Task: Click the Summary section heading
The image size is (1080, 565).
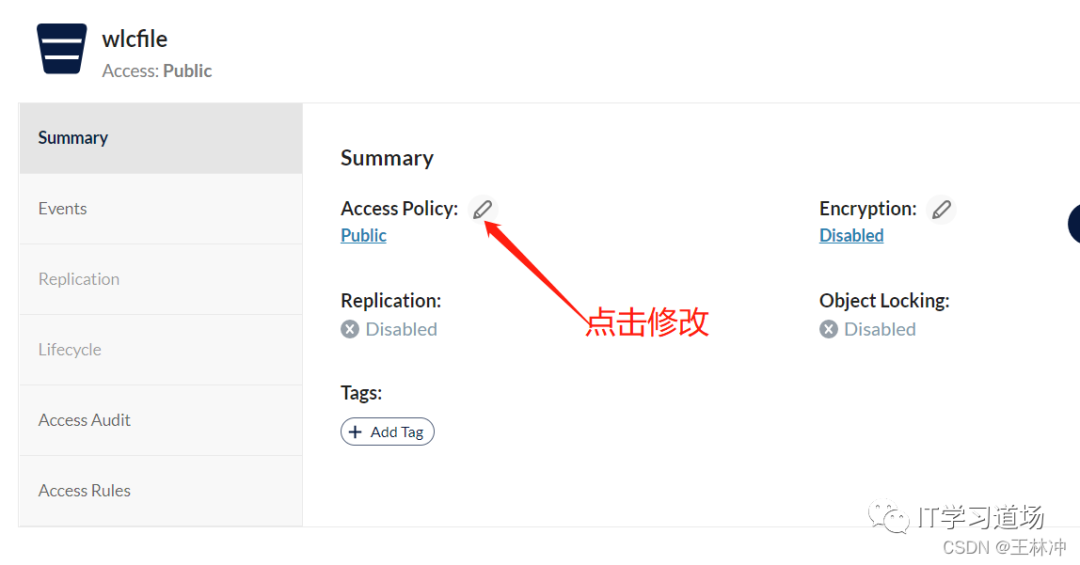Action: pyautogui.click(x=387, y=158)
